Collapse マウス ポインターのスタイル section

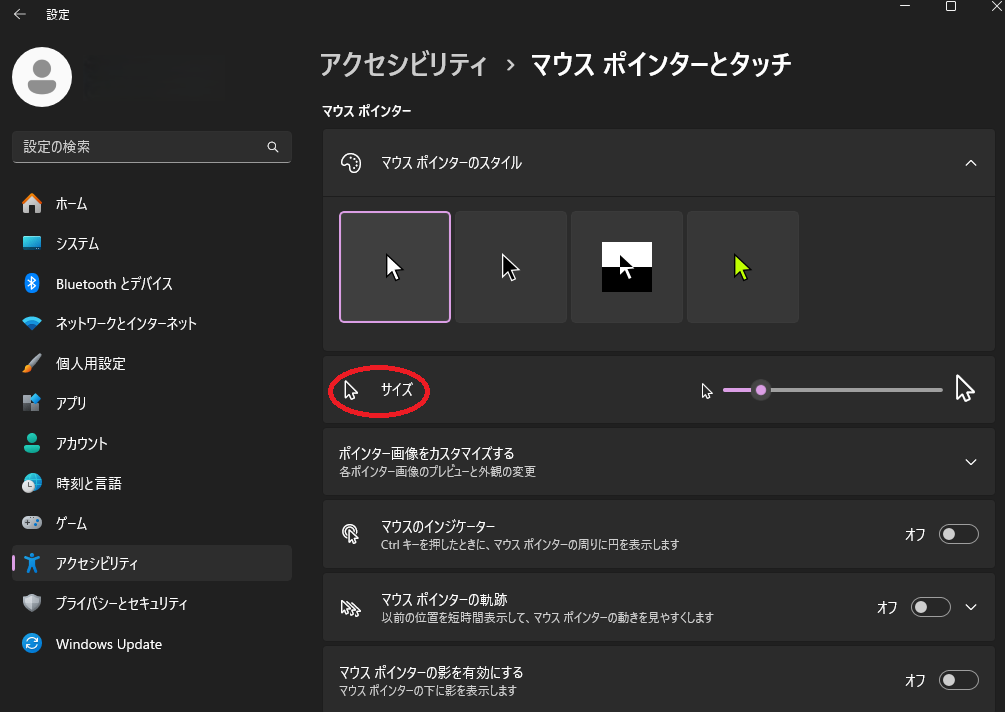click(970, 163)
